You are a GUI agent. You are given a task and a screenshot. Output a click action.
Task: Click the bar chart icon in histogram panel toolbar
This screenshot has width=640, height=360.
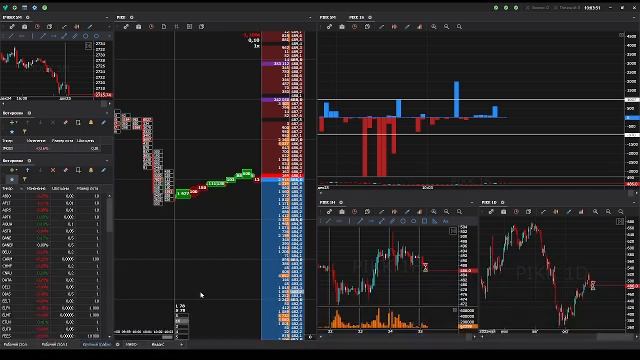[420, 27]
